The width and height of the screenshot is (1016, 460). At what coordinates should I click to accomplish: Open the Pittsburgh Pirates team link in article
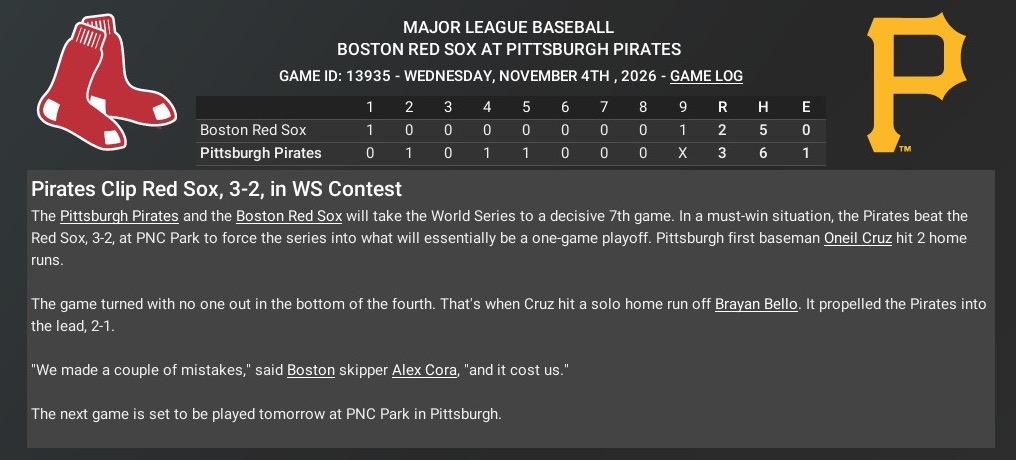(119, 216)
